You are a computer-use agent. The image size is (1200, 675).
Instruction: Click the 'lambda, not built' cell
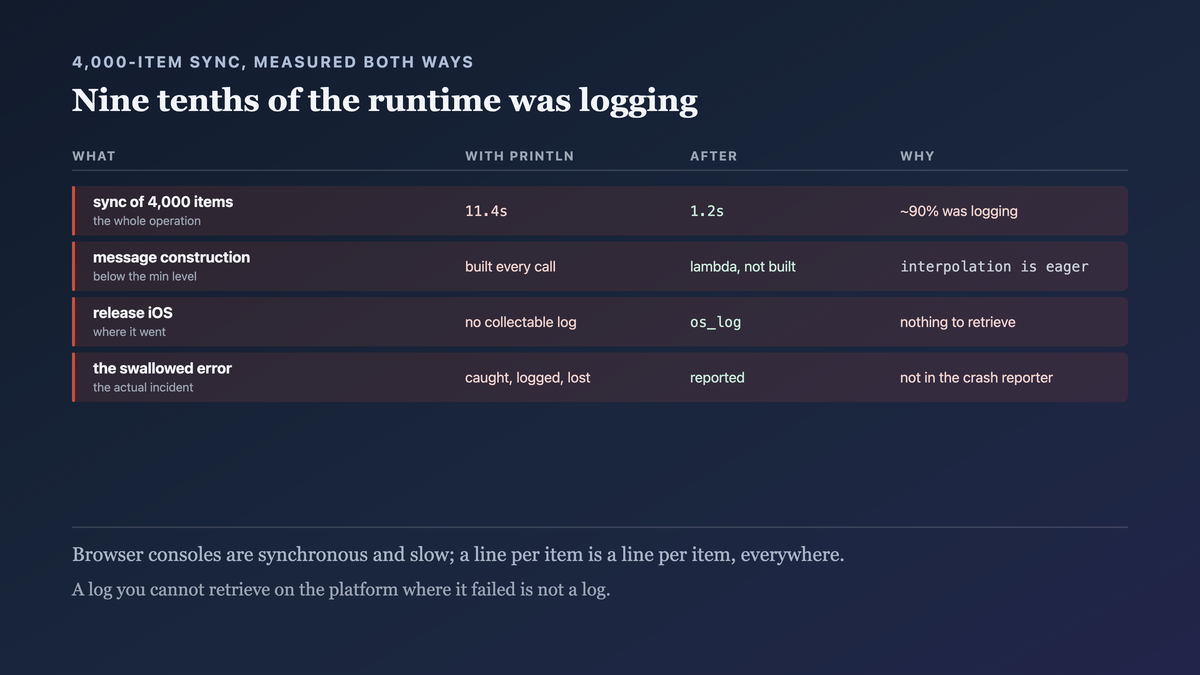click(x=743, y=267)
